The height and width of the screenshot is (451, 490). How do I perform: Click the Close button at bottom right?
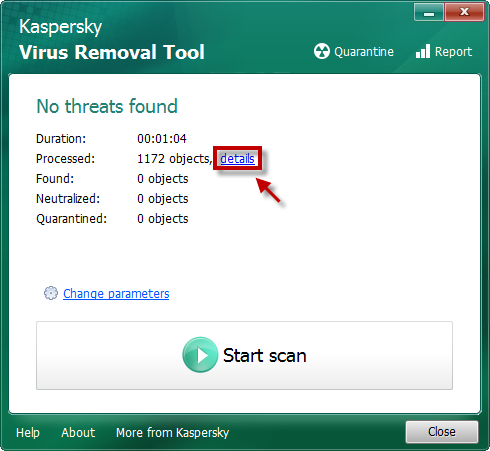[442, 432]
